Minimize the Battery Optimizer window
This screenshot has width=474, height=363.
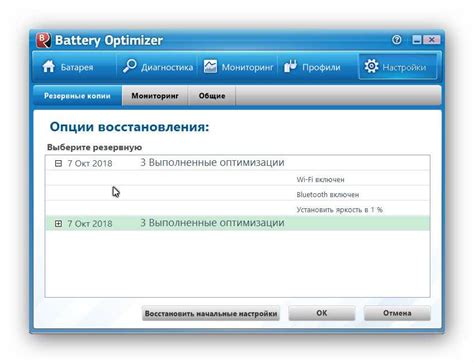click(417, 40)
